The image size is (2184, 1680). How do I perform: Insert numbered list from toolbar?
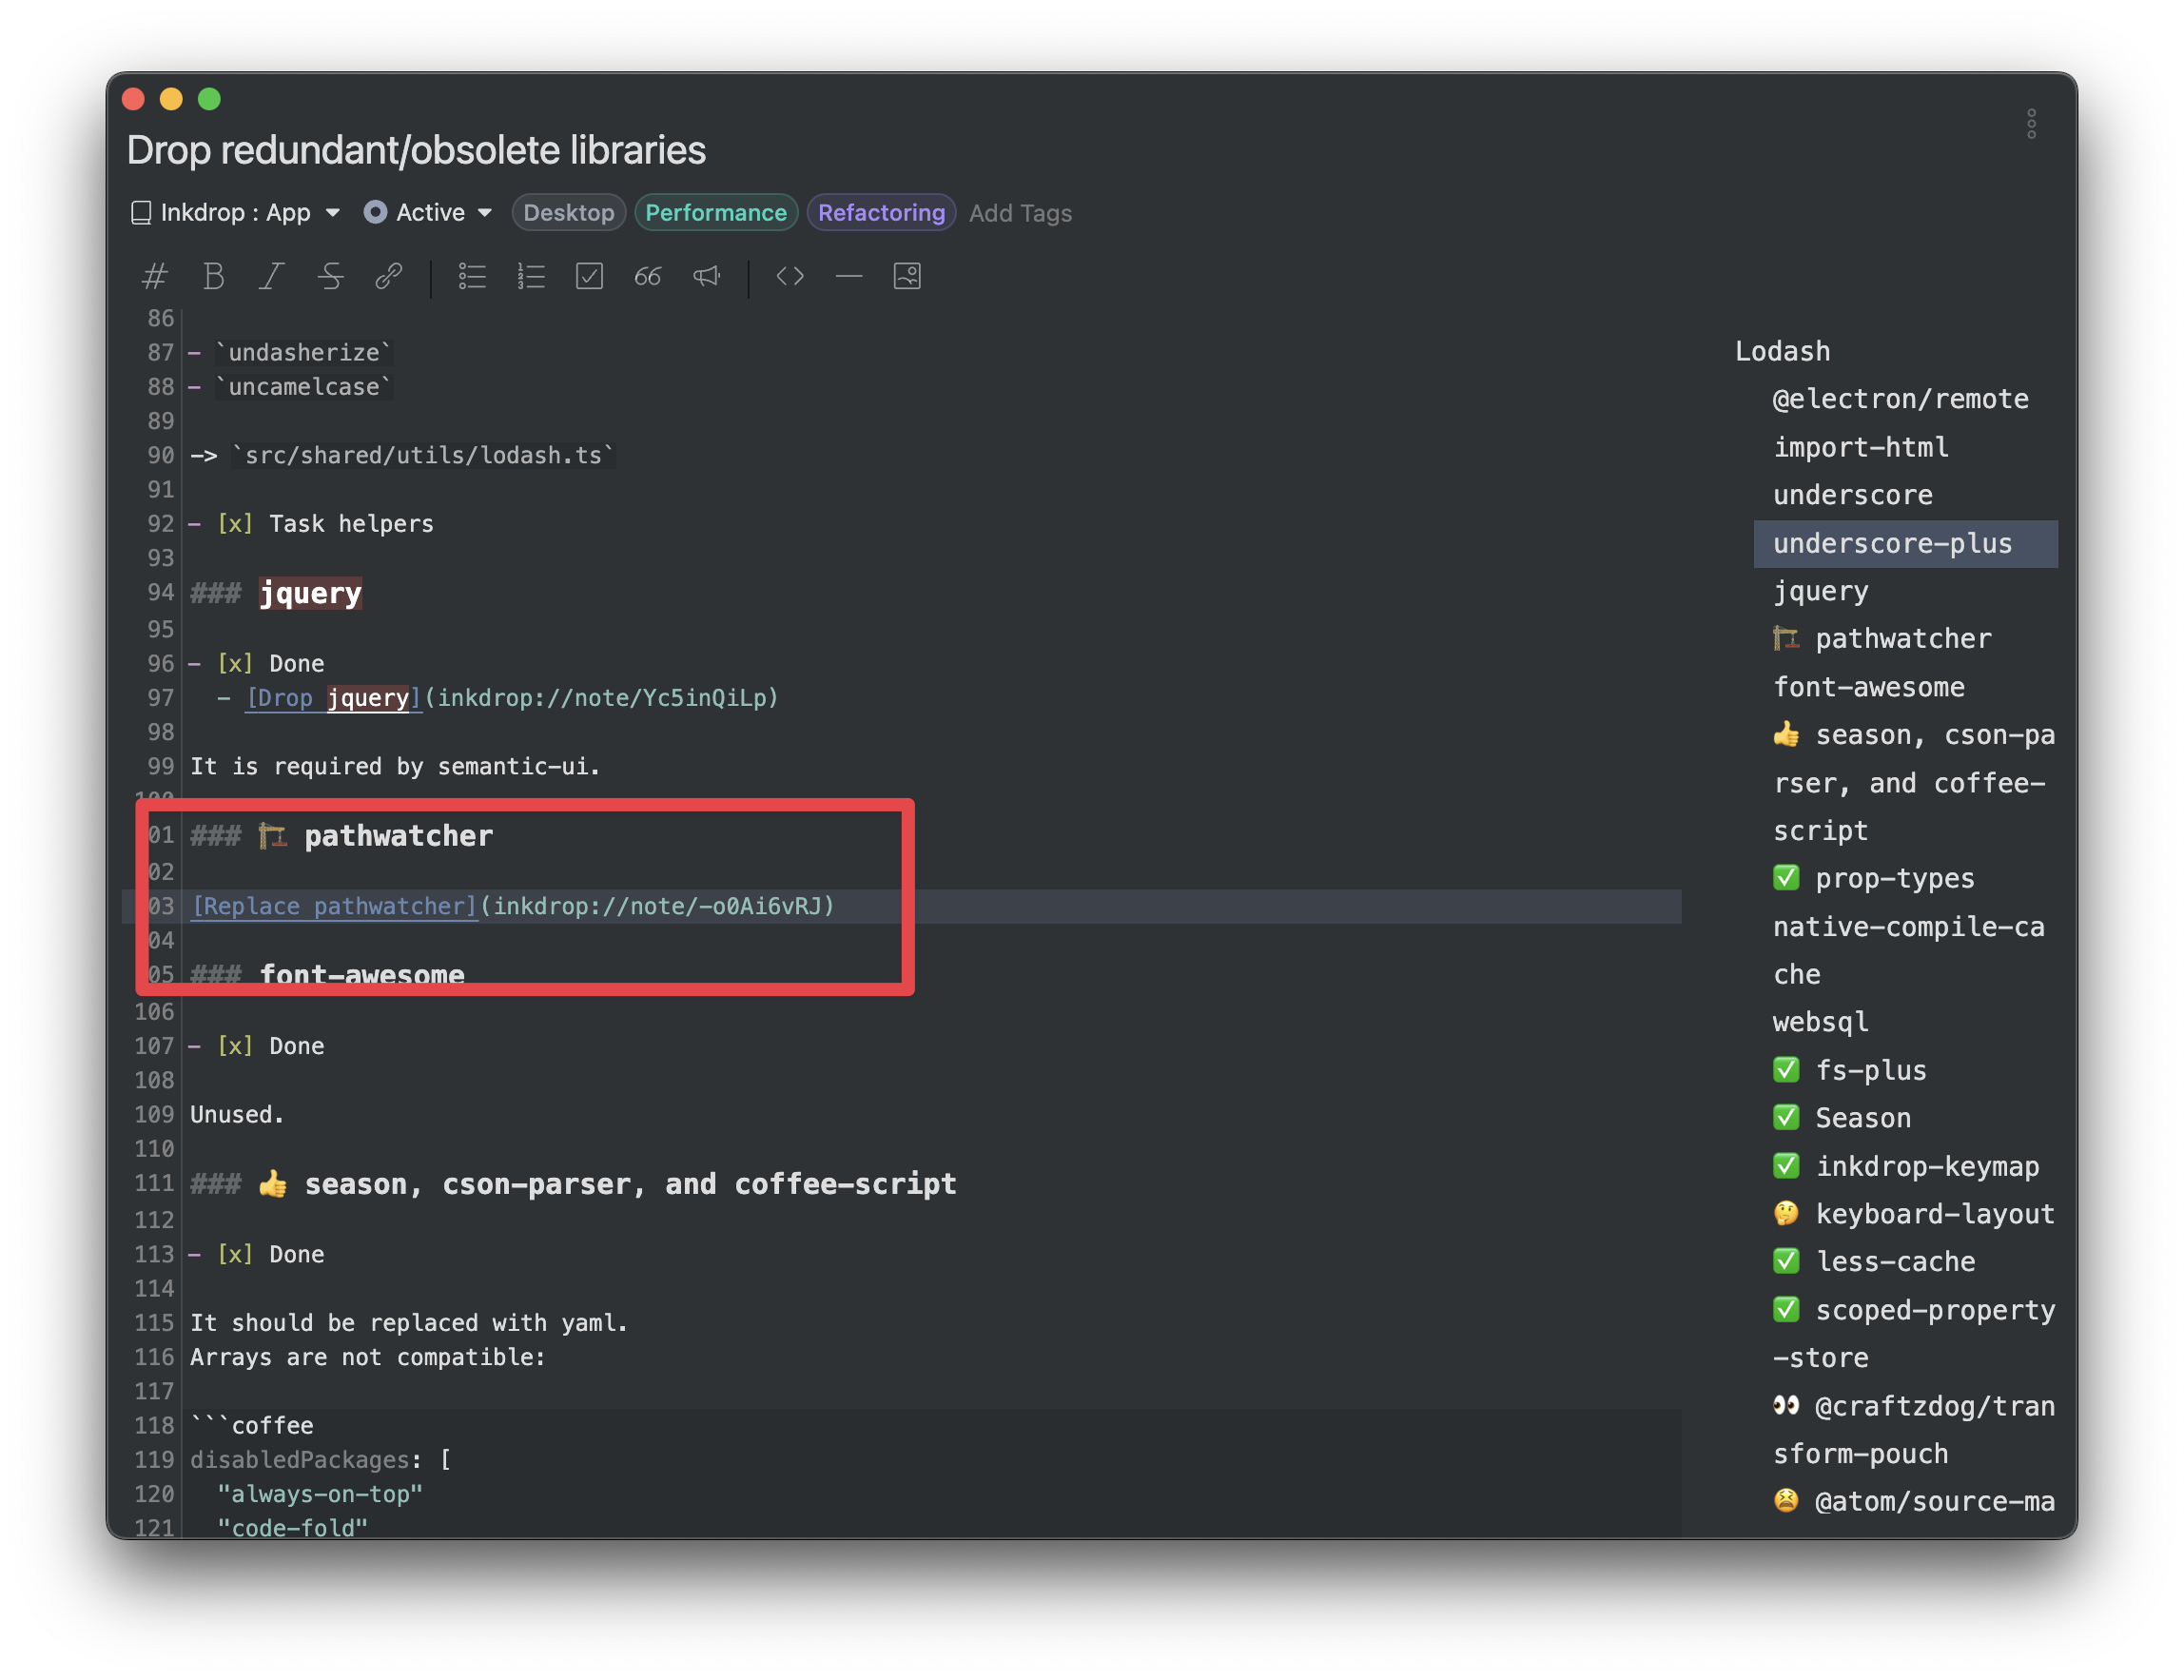pyautogui.click(x=531, y=276)
